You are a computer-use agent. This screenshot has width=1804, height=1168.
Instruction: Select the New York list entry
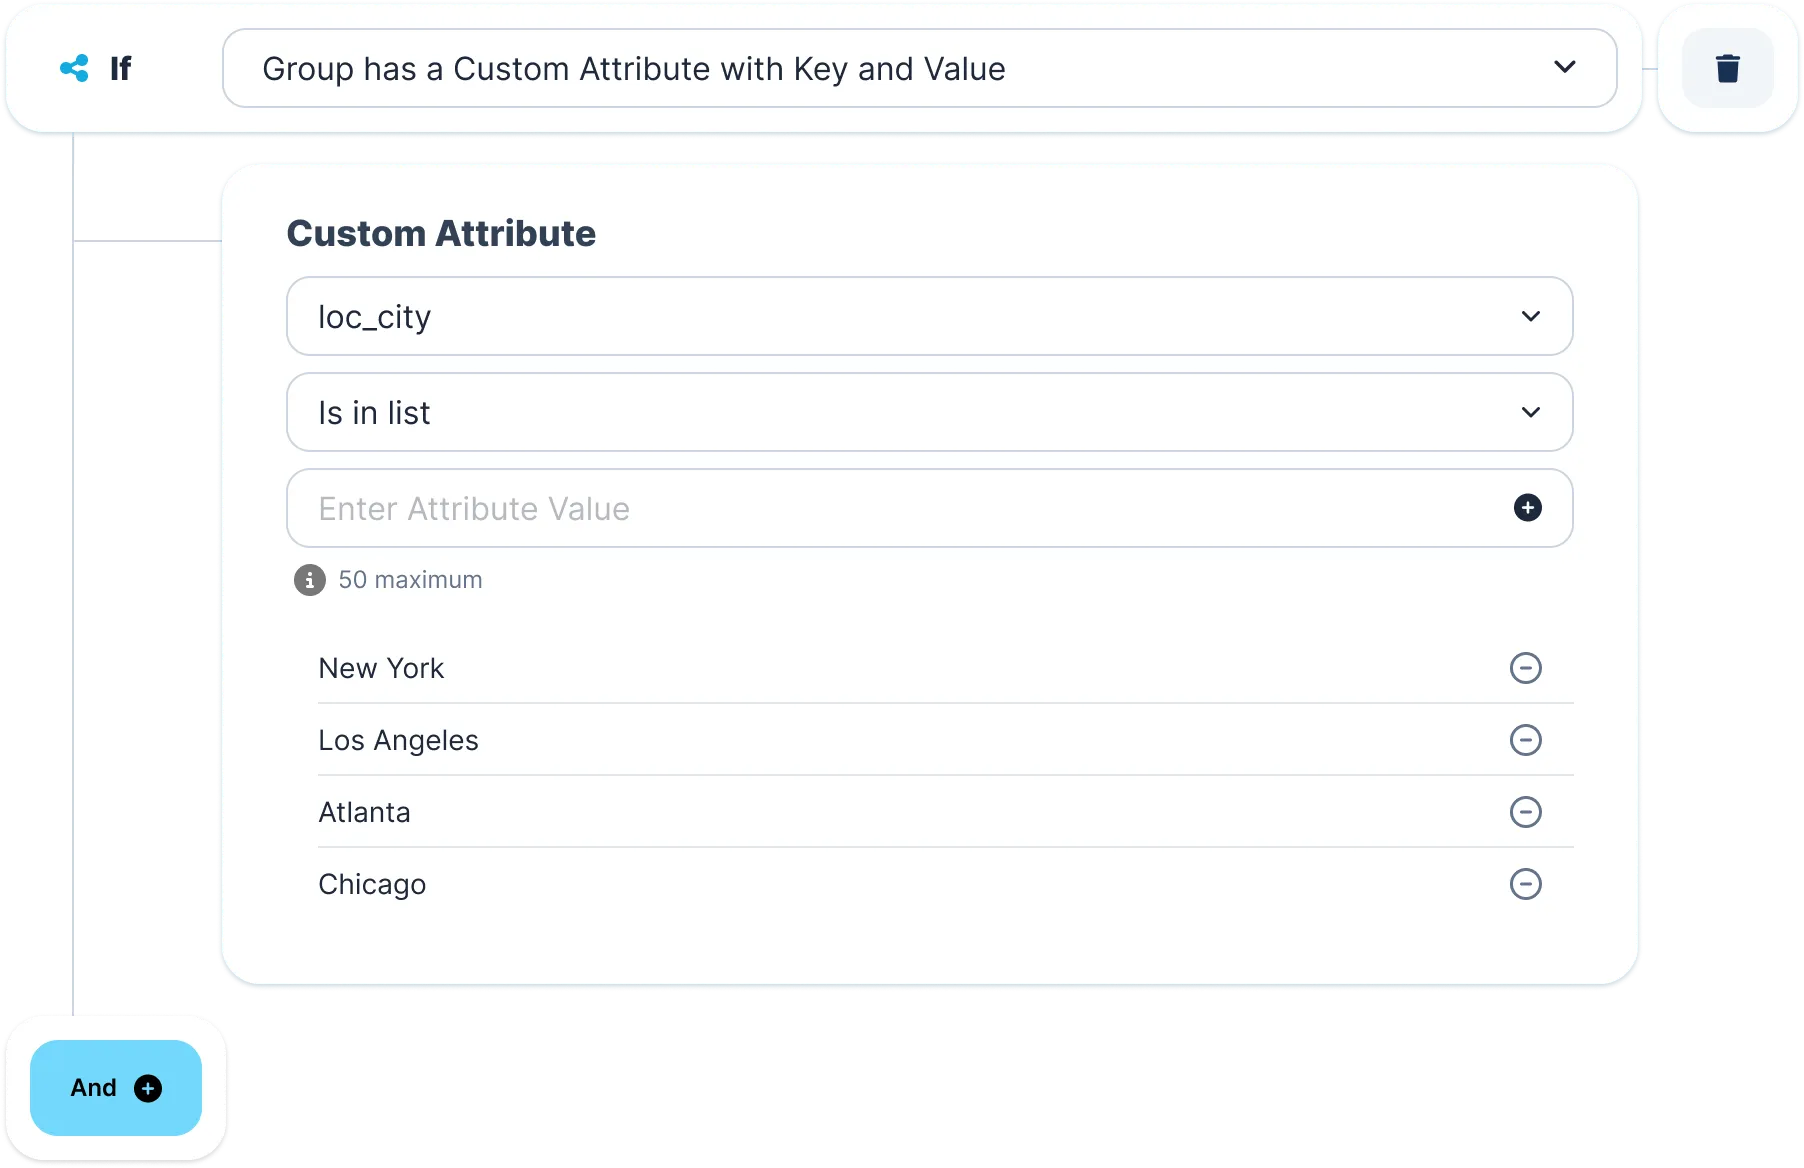381,668
